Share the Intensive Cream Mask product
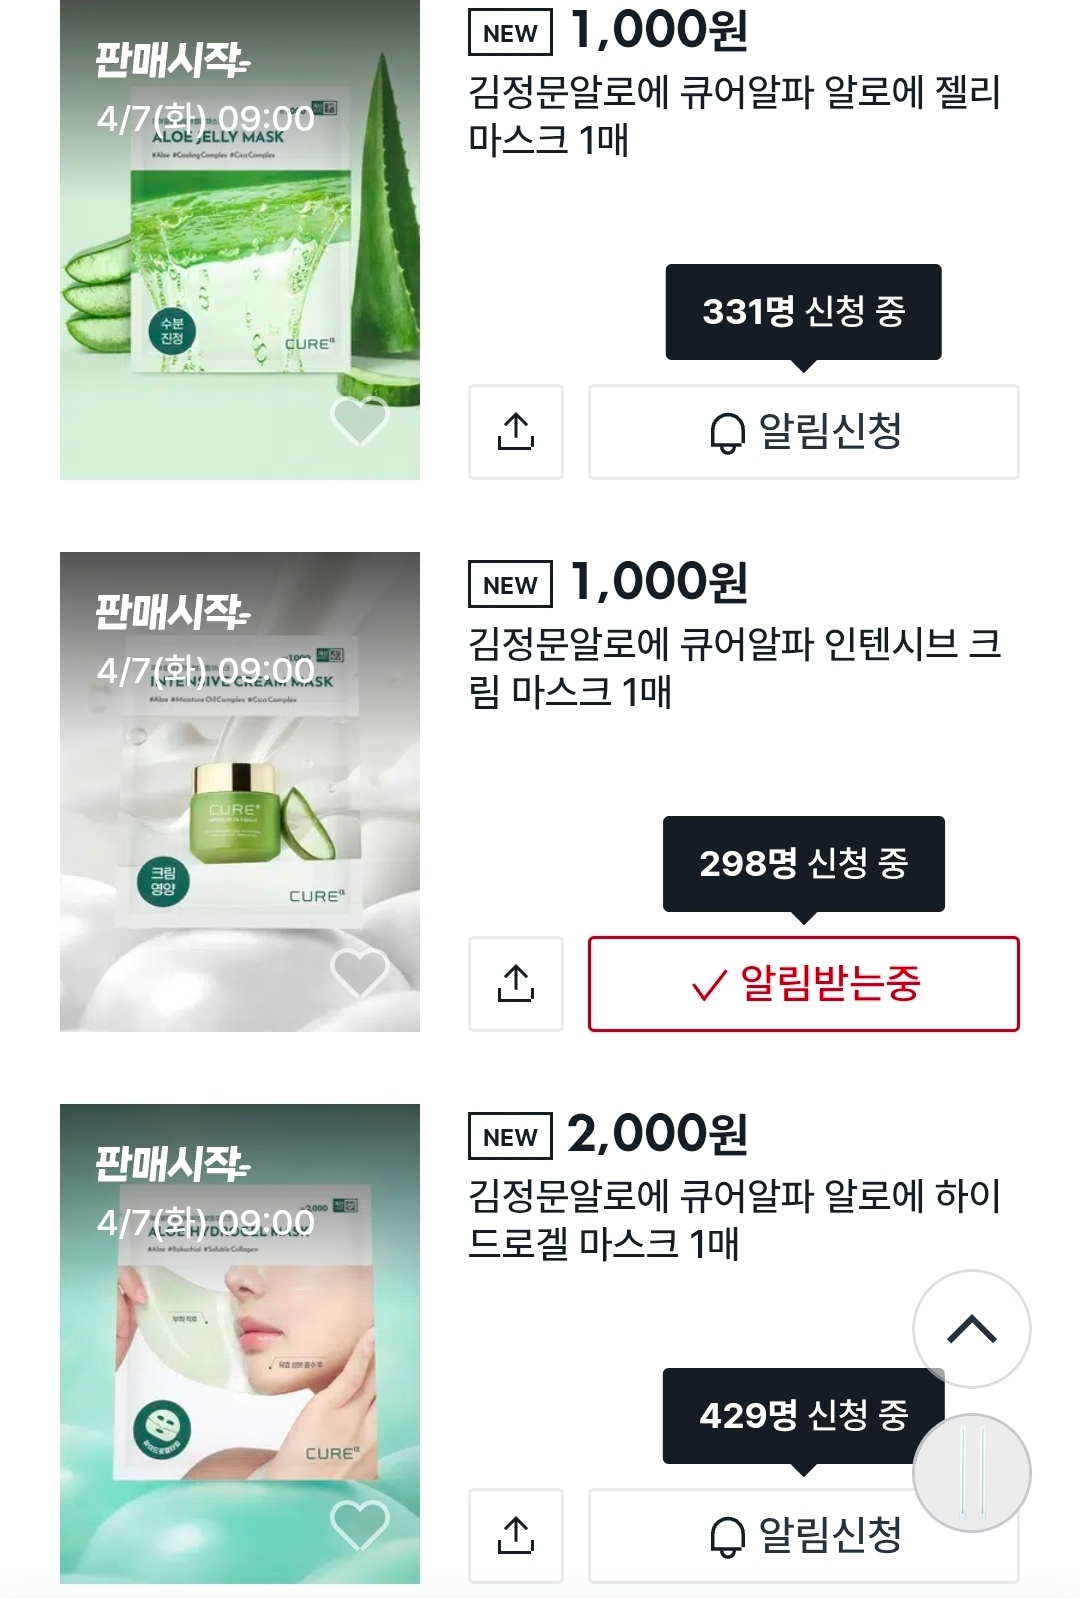Screen dimensions: 1080x1598 click(x=516, y=984)
